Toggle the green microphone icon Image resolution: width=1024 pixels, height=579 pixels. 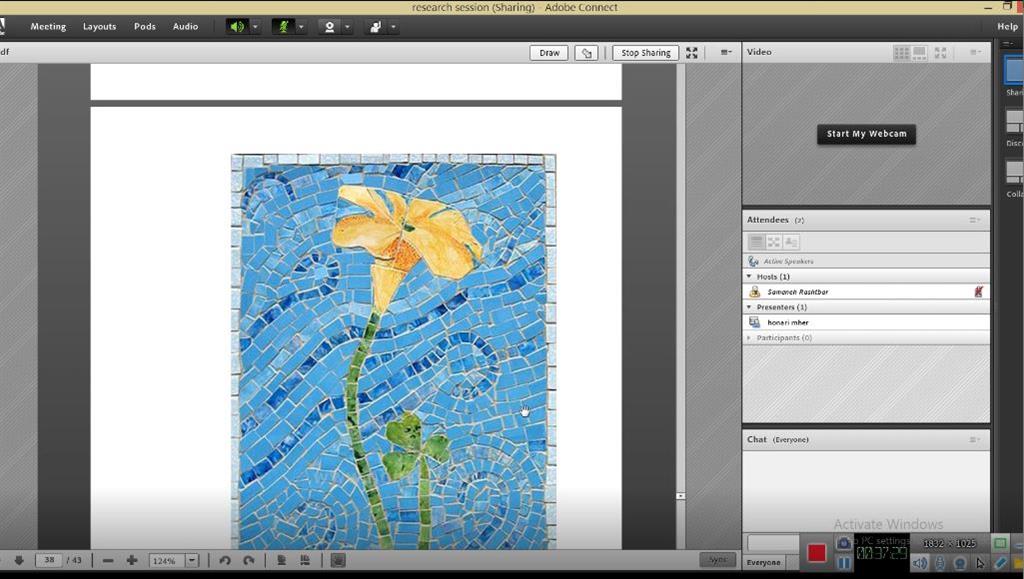coord(283,27)
